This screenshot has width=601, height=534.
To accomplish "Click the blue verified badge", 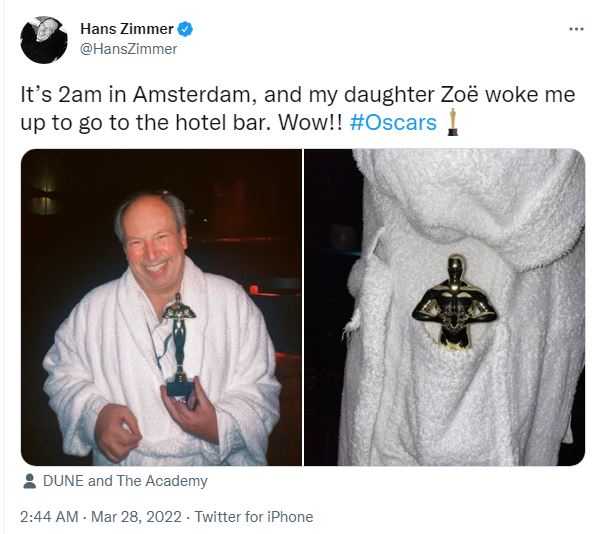I will 186,29.
